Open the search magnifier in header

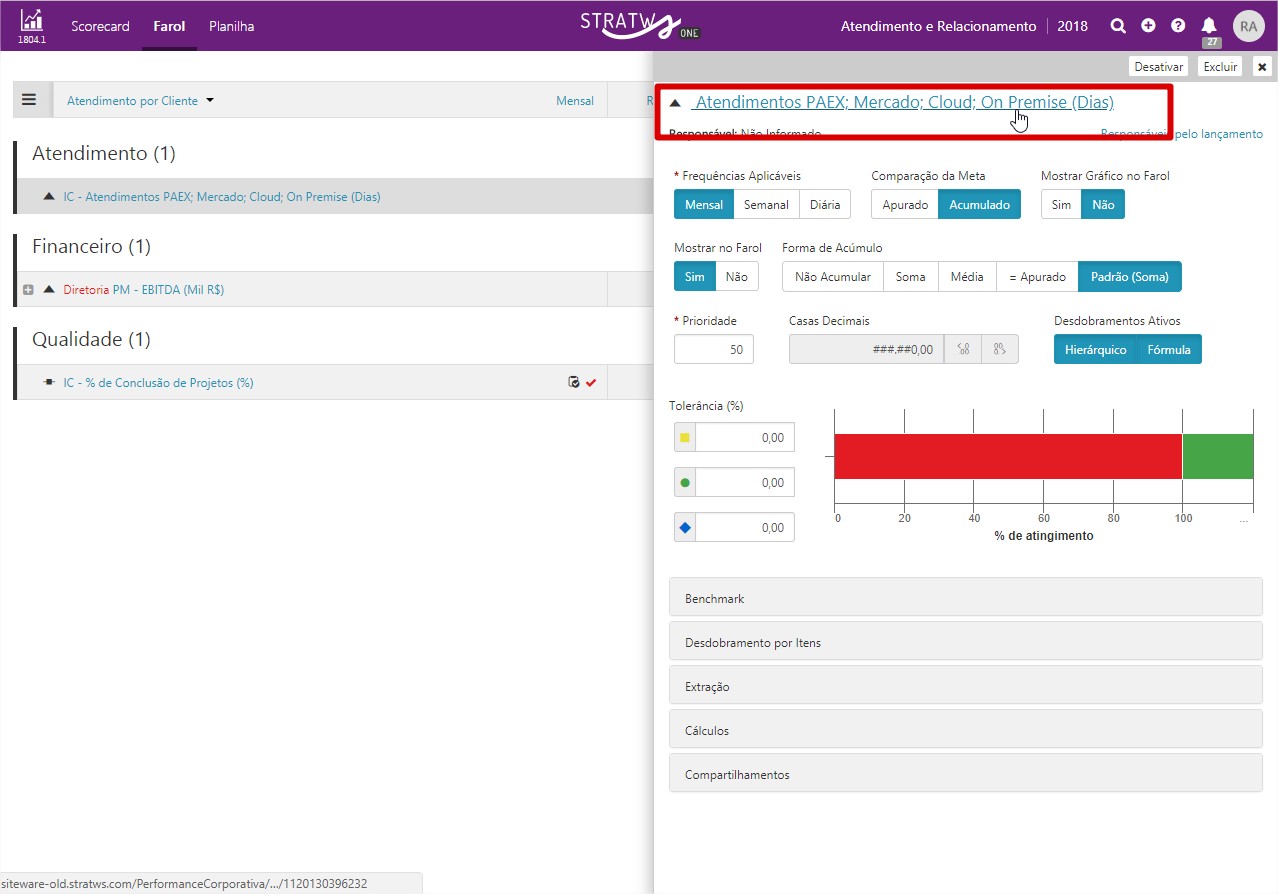coord(1118,26)
